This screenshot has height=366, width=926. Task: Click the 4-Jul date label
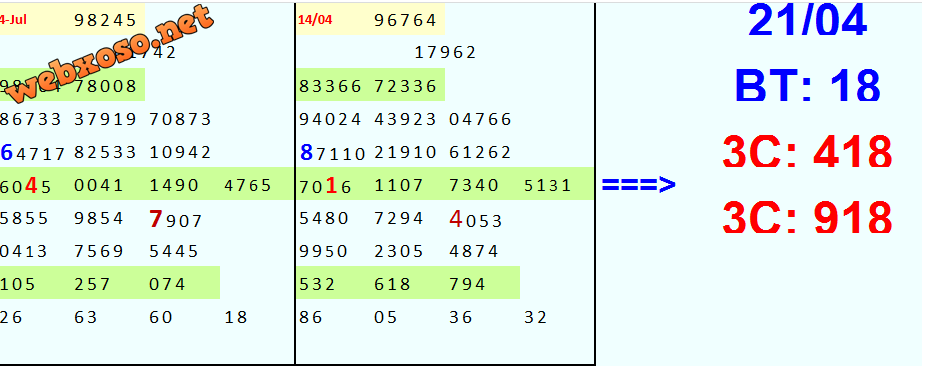point(13,19)
